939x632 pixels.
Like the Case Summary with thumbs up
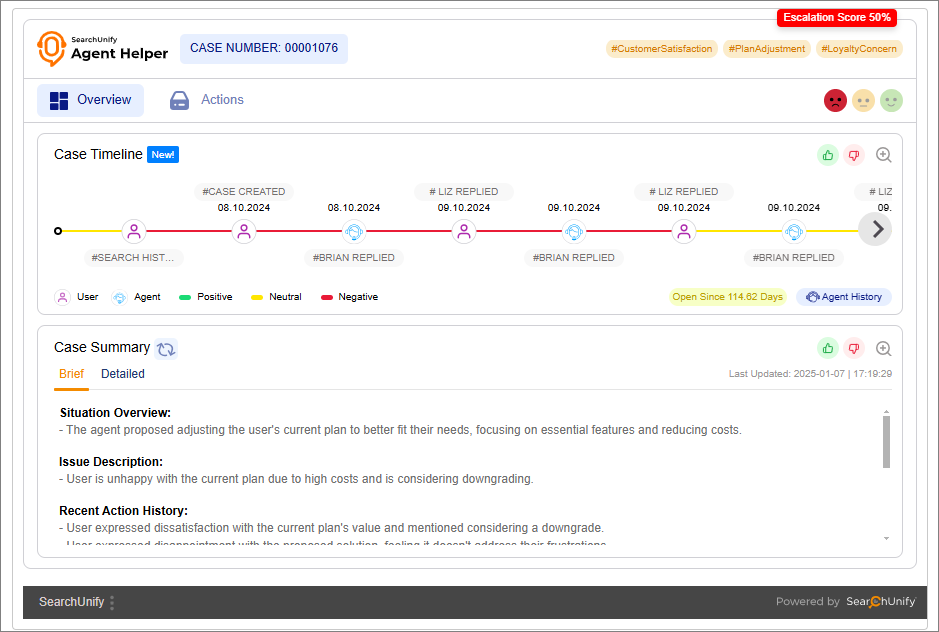(827, 348)
